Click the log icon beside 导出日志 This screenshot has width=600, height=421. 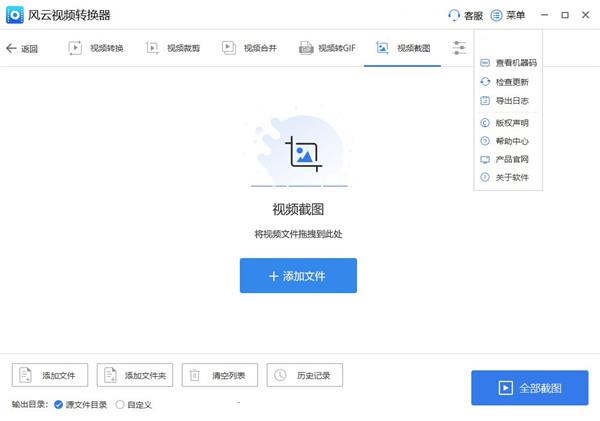(x=485, y=101)
